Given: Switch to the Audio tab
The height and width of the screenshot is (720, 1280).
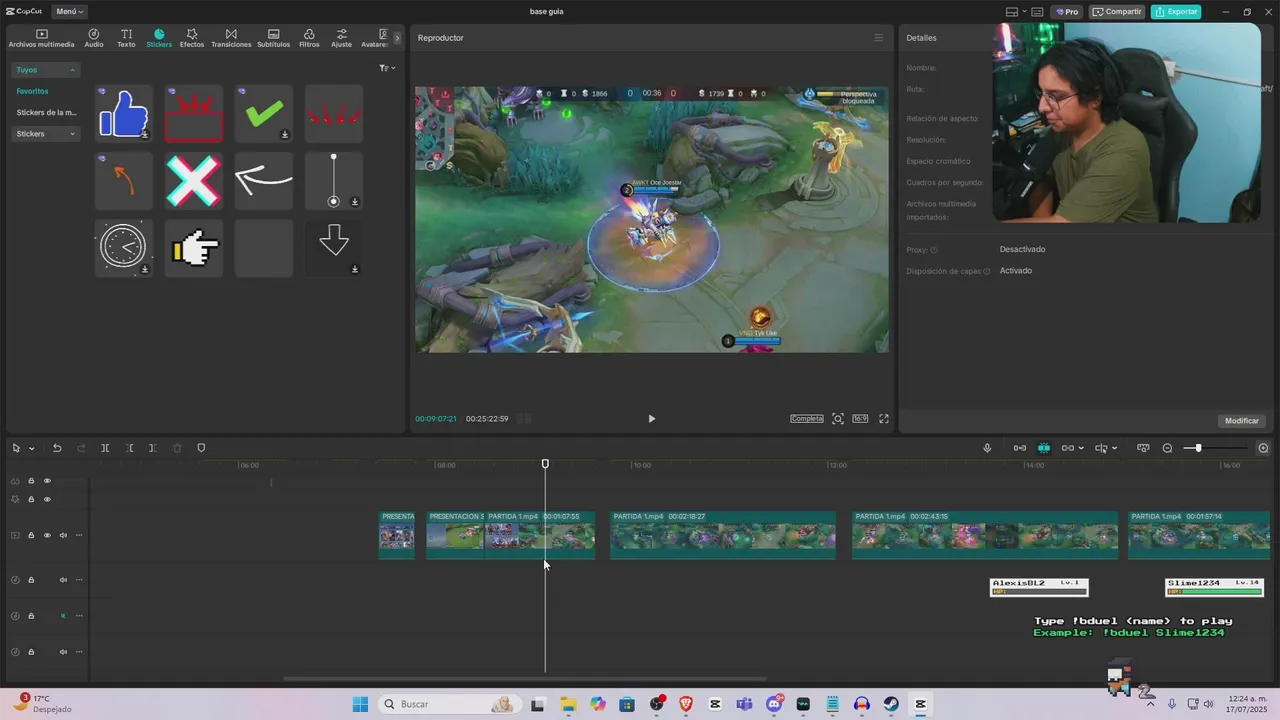Looking at the screenshot, I should tap(94, 38).
